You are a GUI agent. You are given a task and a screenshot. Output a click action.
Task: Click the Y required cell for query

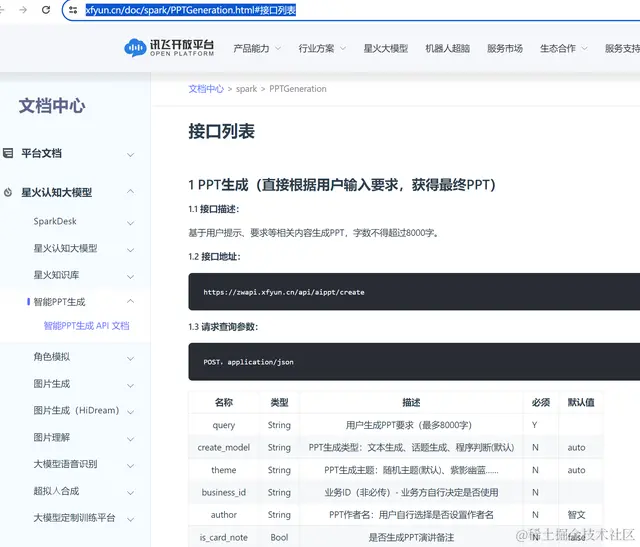[x=541, y=425]
